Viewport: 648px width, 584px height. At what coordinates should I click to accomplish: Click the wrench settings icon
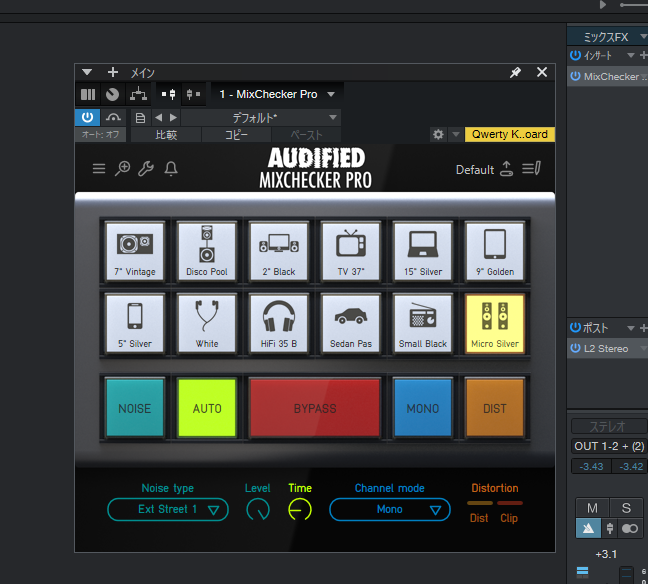[x=146, y=169]
